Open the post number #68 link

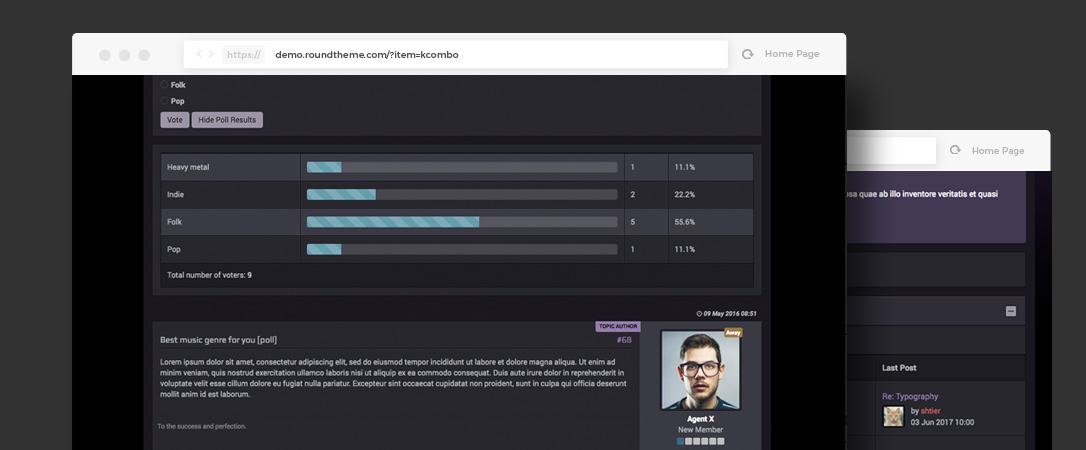624,340
